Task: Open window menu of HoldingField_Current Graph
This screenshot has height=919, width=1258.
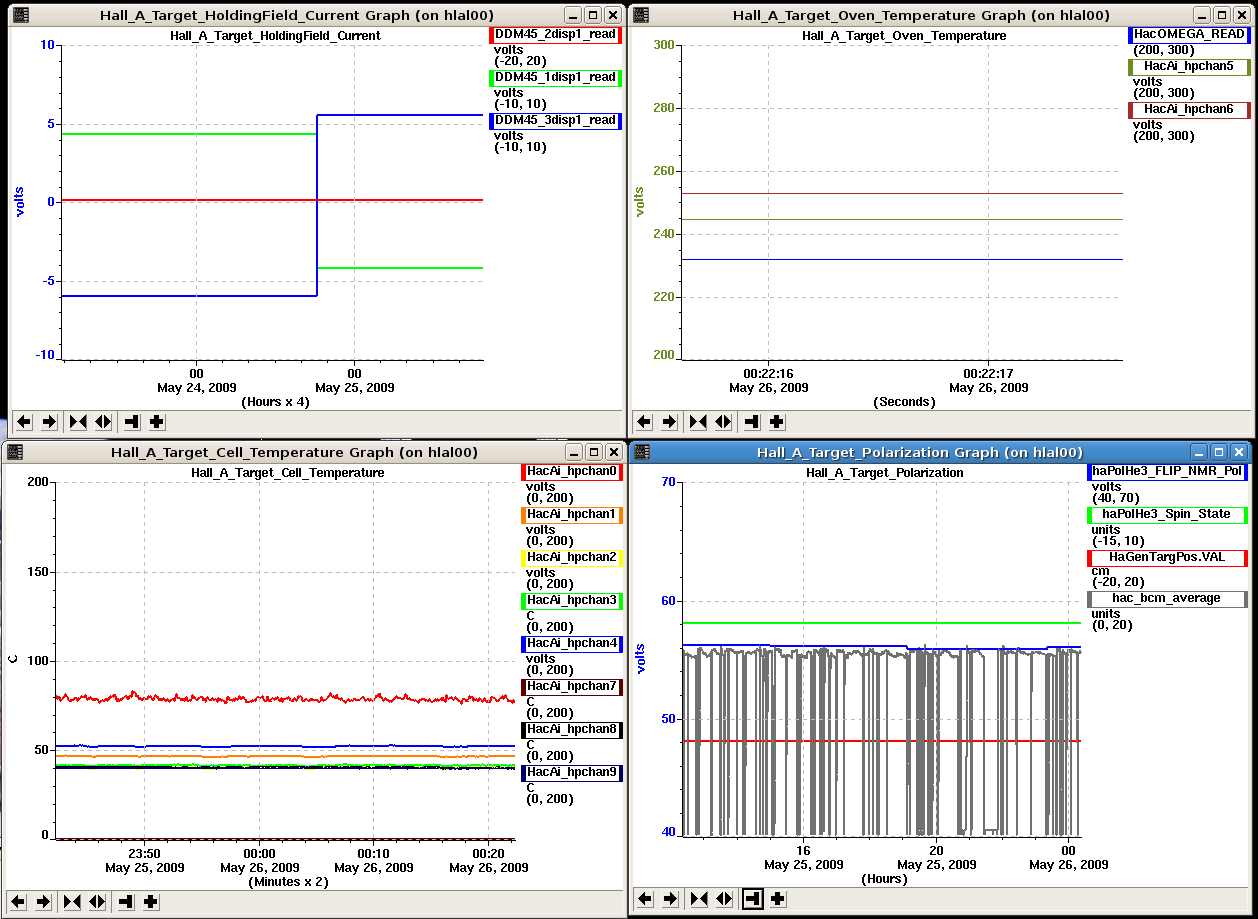Action: pyautogui.click(x=21, y=15)
